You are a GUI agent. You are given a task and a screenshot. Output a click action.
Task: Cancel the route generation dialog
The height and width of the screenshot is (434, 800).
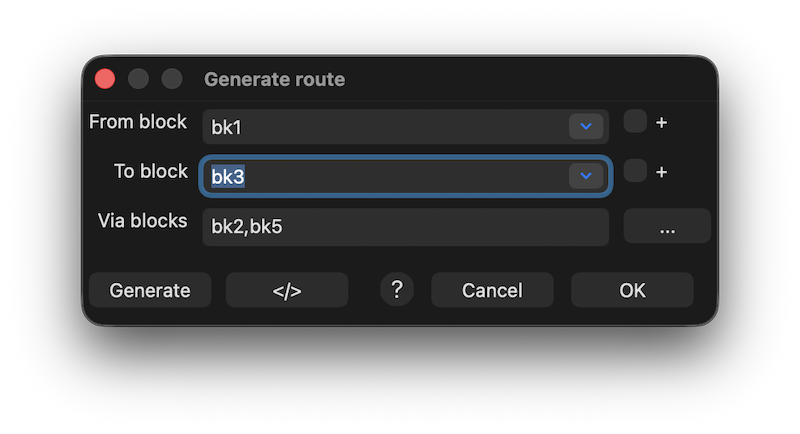(492, 290)
